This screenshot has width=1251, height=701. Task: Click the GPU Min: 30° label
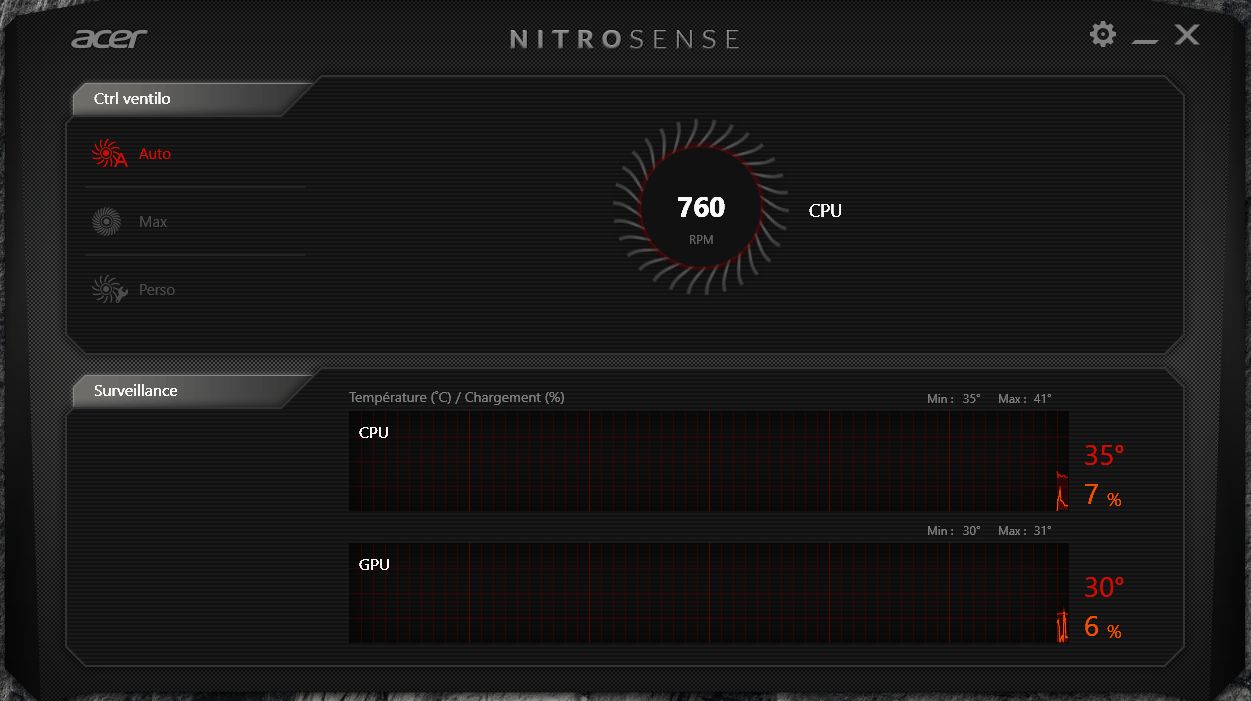point(954,530)
